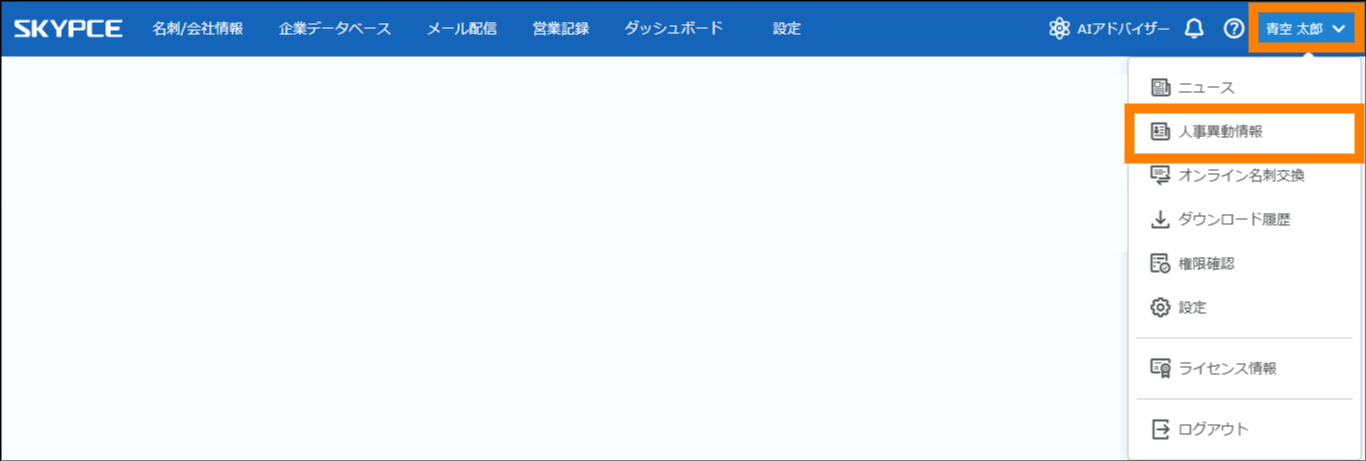Click the ログアウト exit icon
The height and width of the screenshot is (461, 1366).
point(1160,429)
